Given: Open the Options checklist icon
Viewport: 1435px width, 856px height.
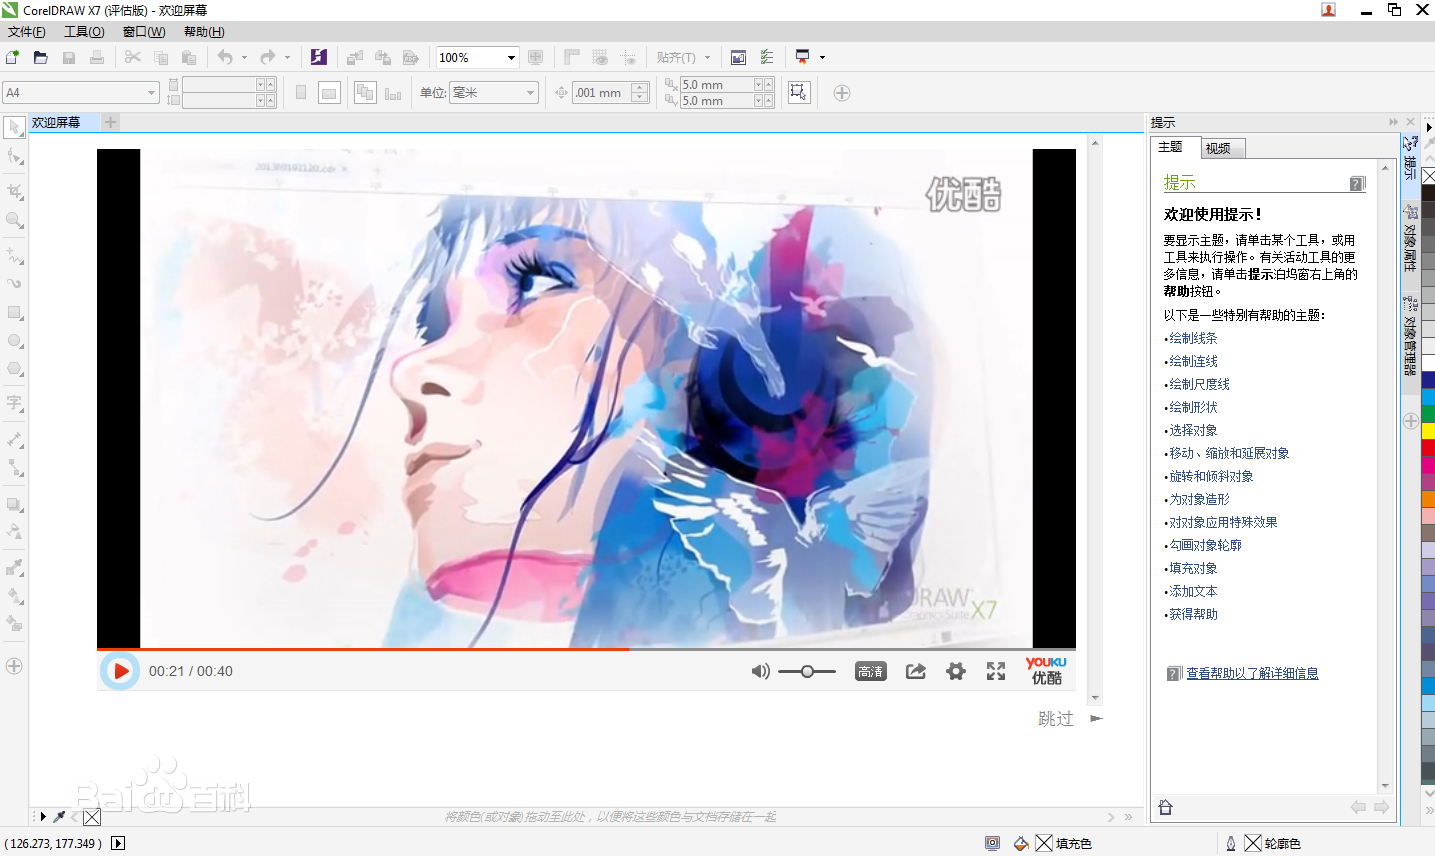Looking at the screenshot, I should click(x=767, y=58).
